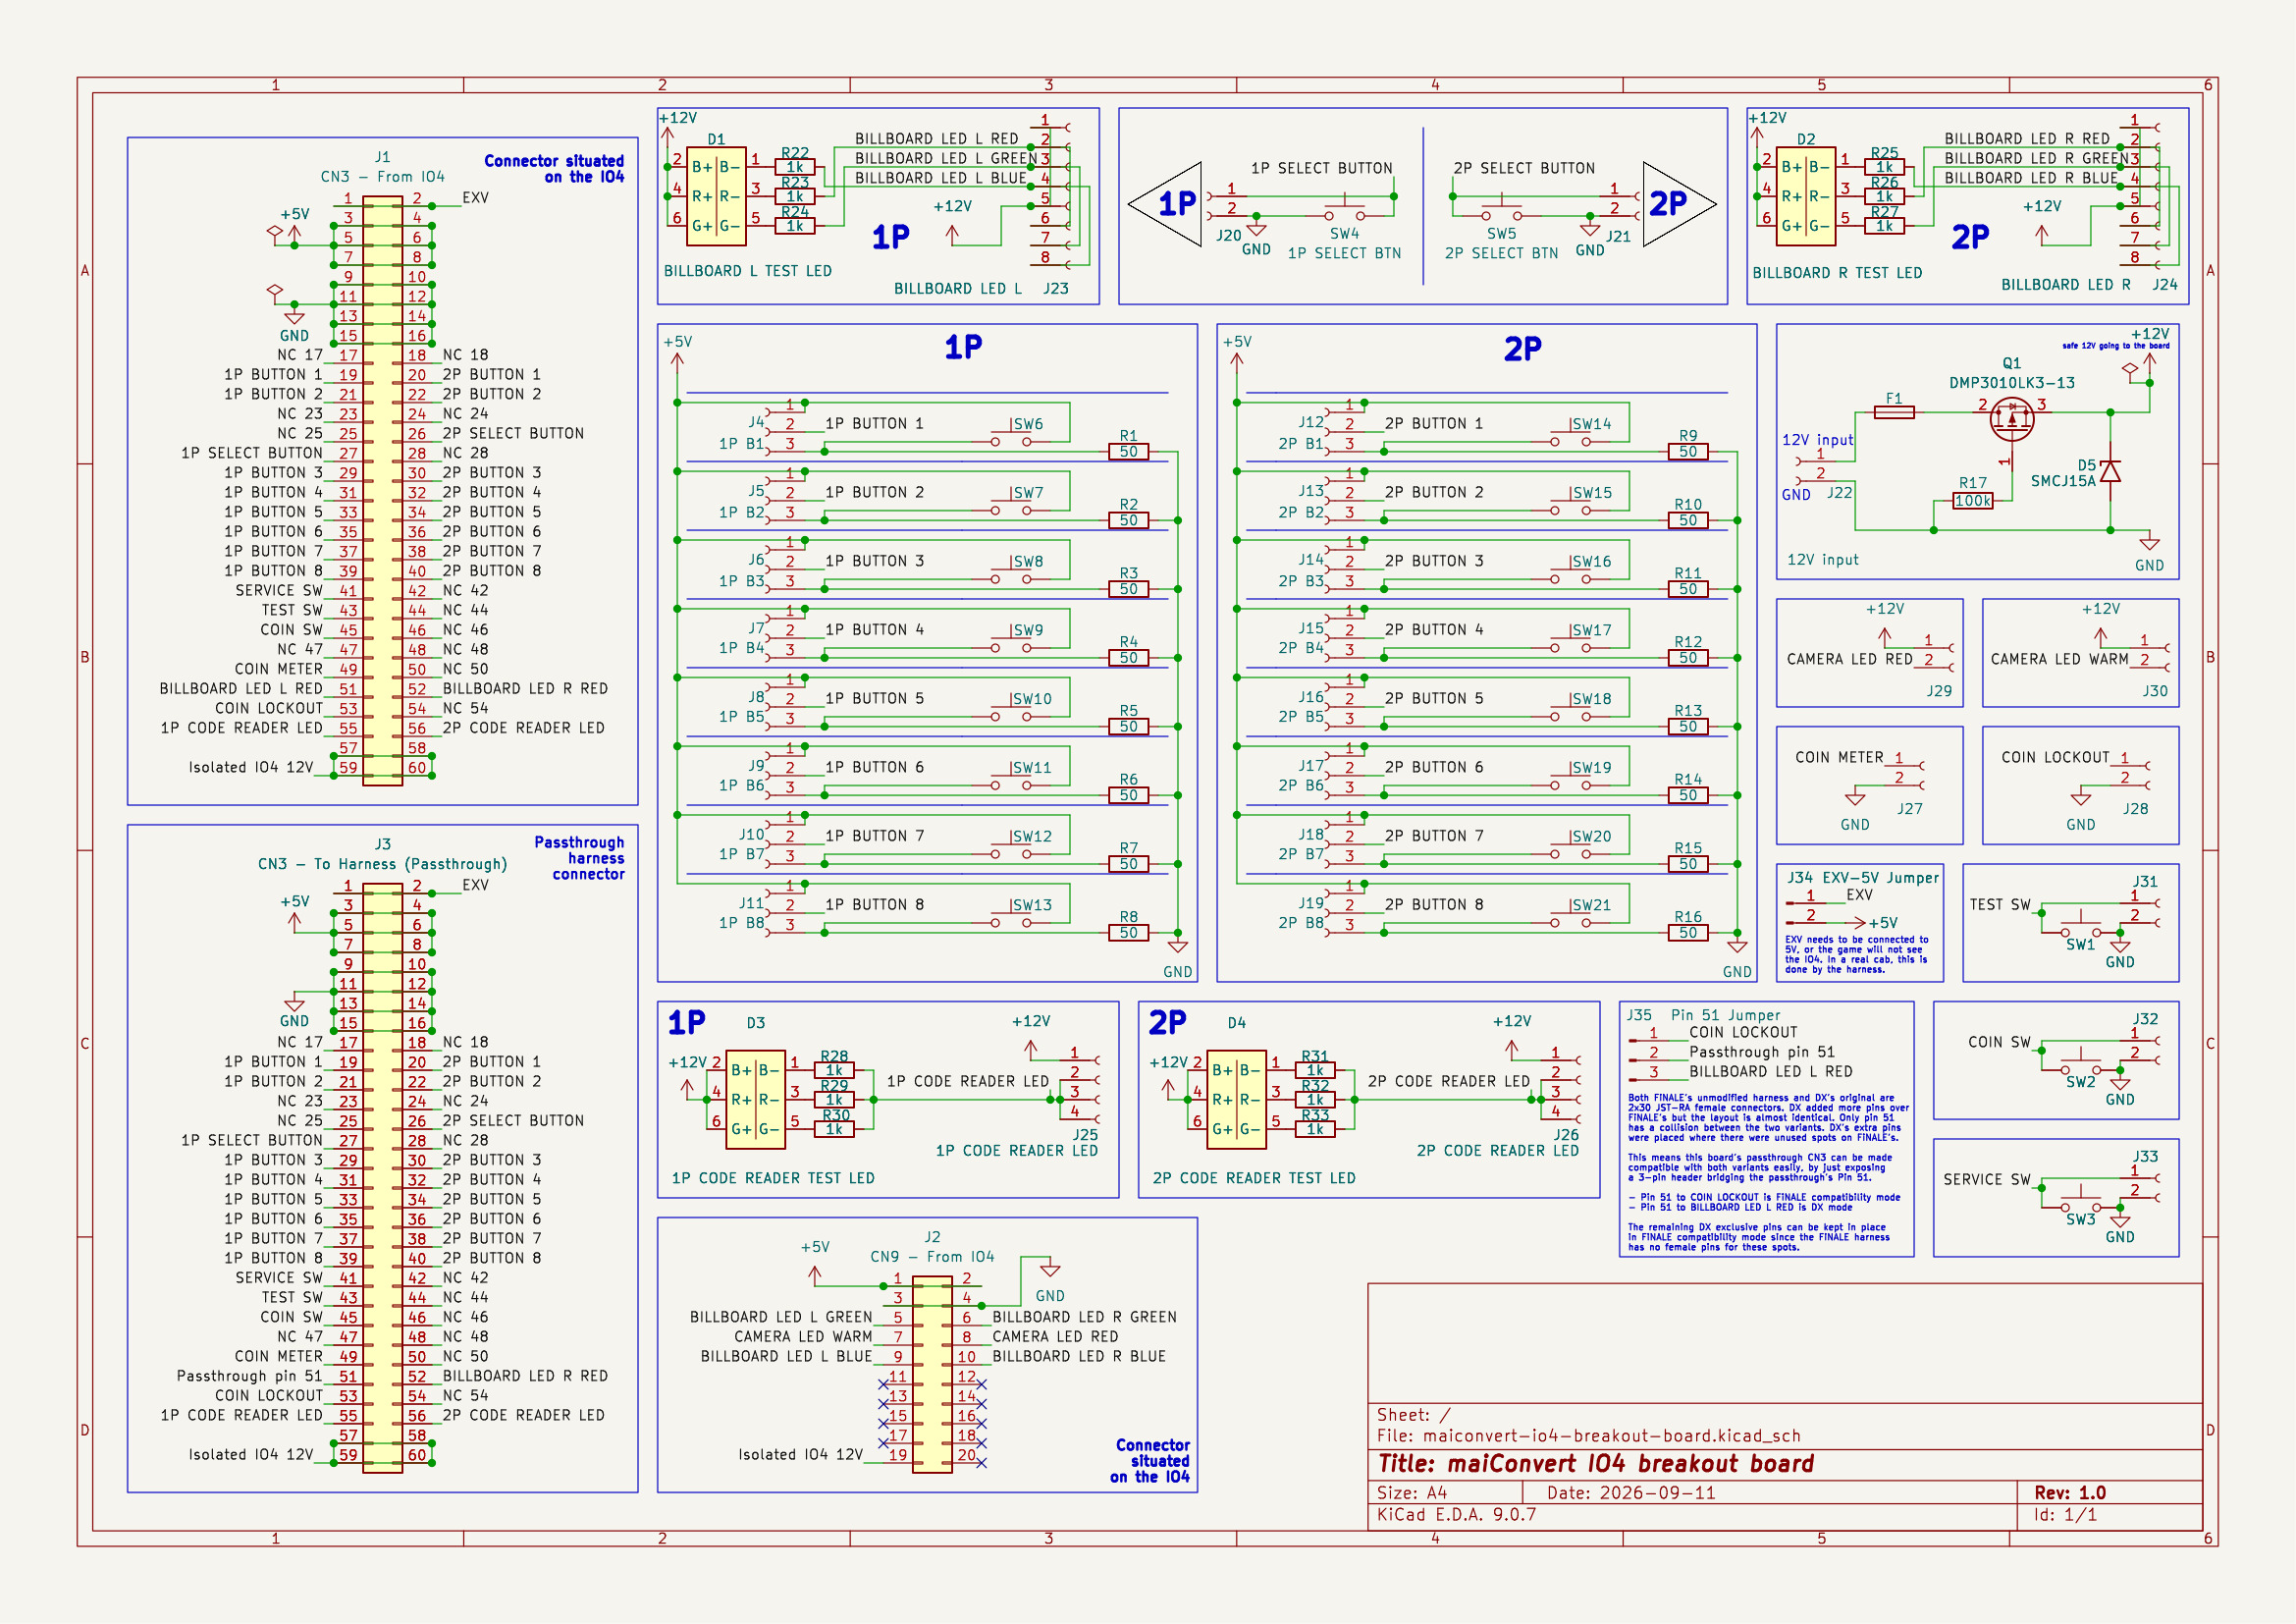Select '2P SELECT BUTTON' label at J21

(x=1524, y=168)
